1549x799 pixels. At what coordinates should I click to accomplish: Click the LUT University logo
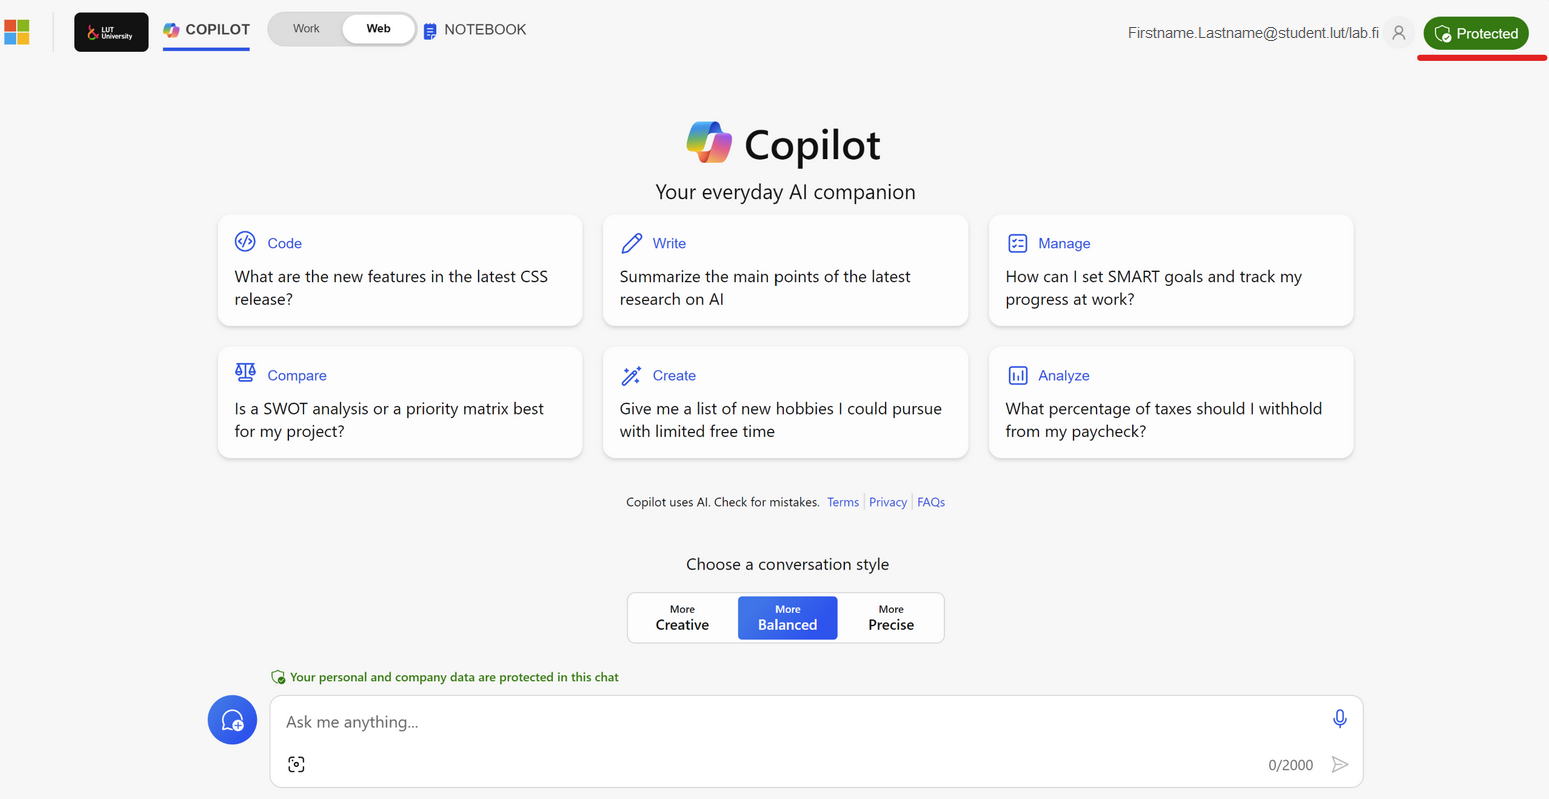coord(111,32)
